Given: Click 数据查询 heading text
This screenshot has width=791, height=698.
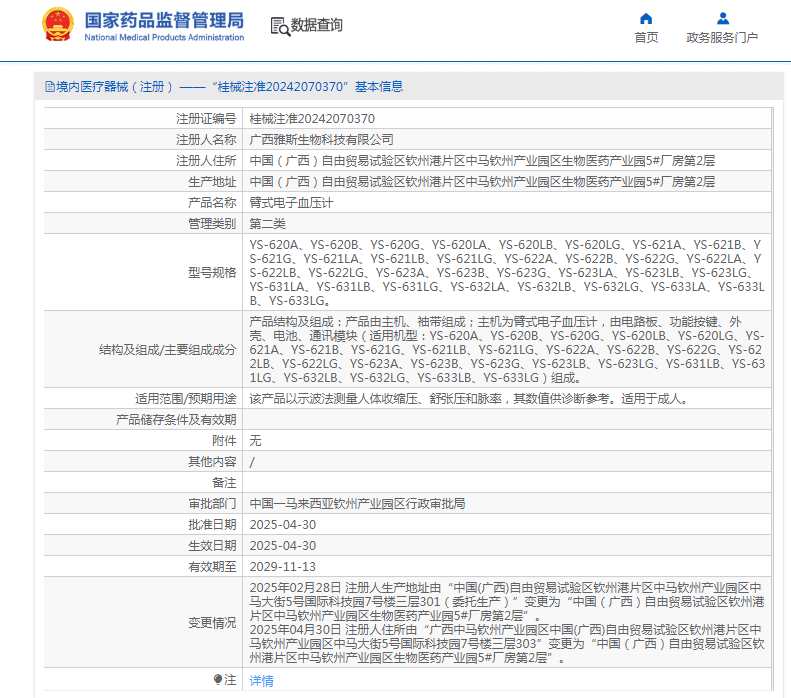Looking at the screenshot, I should (x=317, y=25).
